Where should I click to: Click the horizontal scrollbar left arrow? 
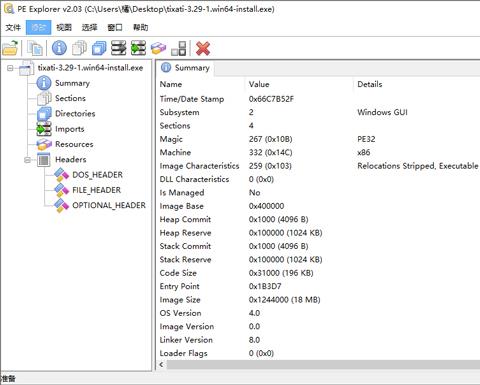click(161, 365)
